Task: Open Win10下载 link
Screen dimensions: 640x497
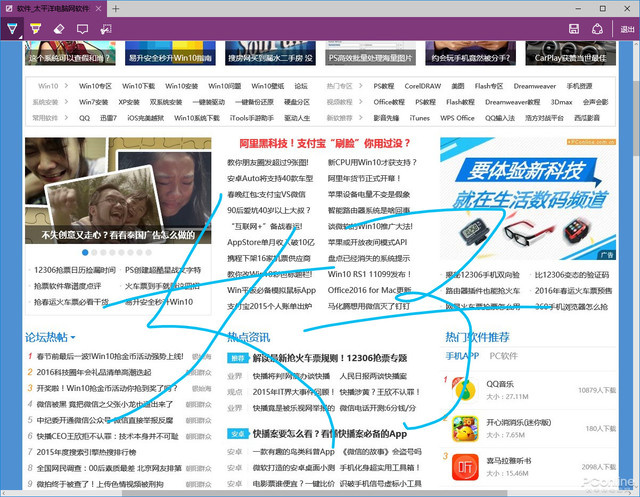Action: tap(138, 86)
